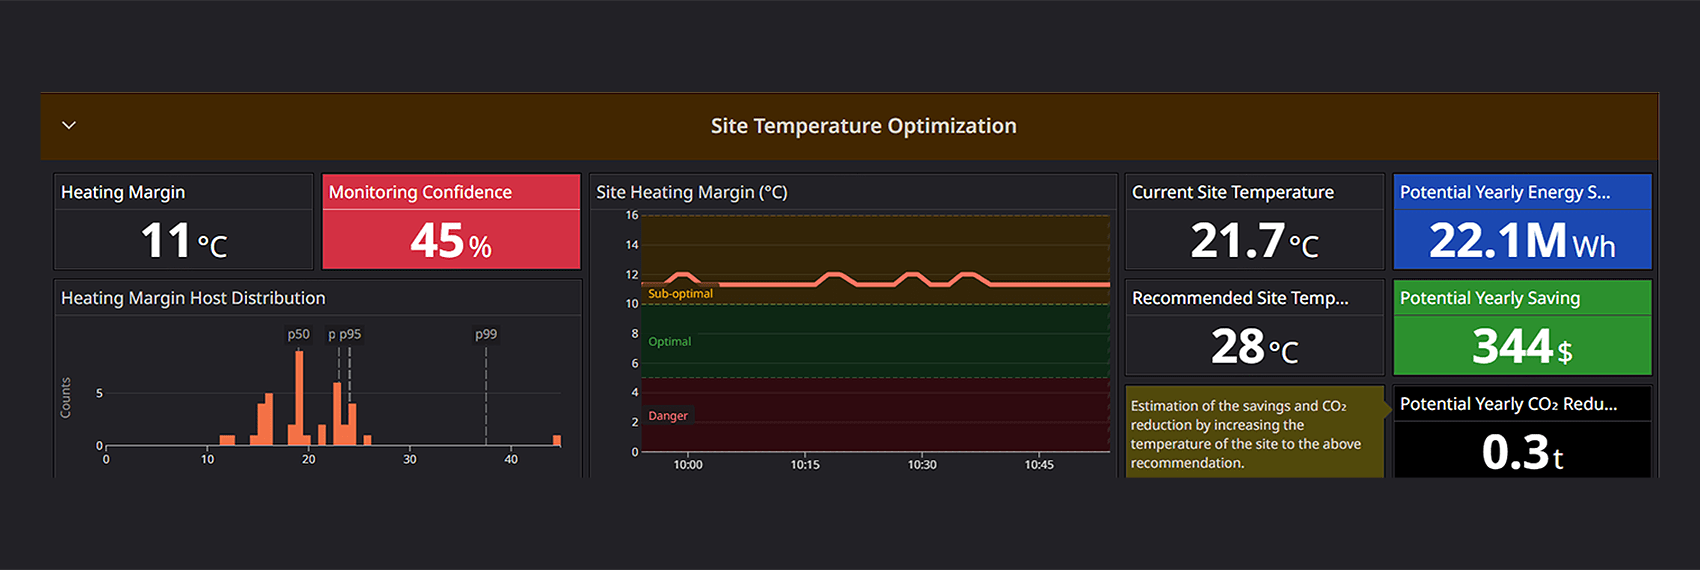Image resolution: width=1700 pixels, height=570 pixels.
Task: Collapse the Site Temperature Optimization row chevron
Action: click(69, 126)
